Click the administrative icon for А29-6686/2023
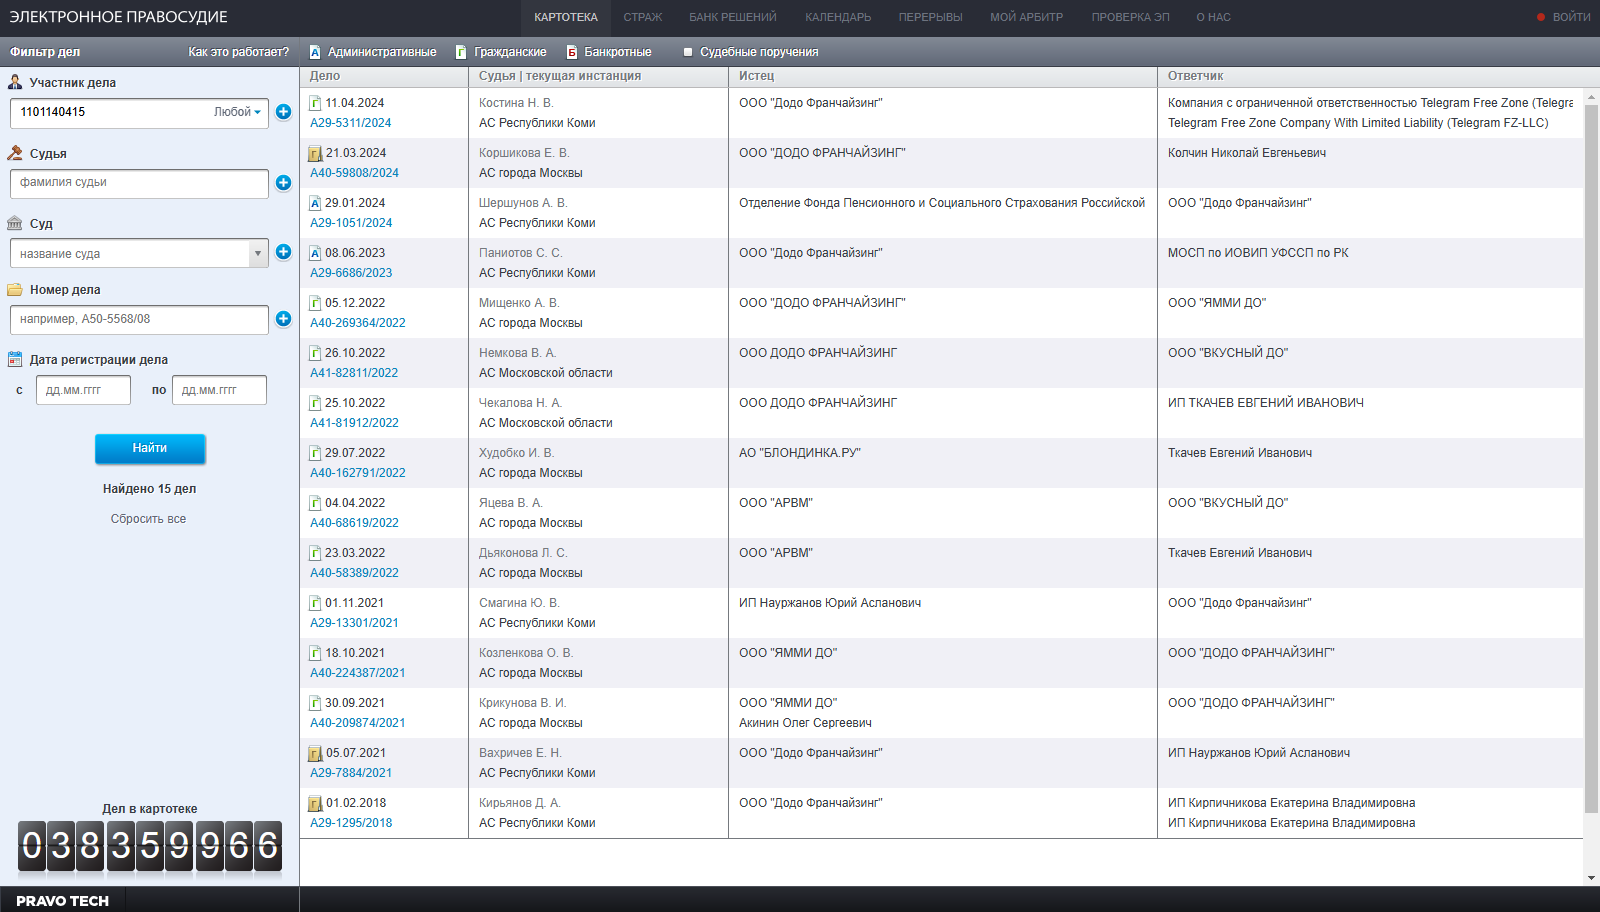1600x912 pixels. 315,253
